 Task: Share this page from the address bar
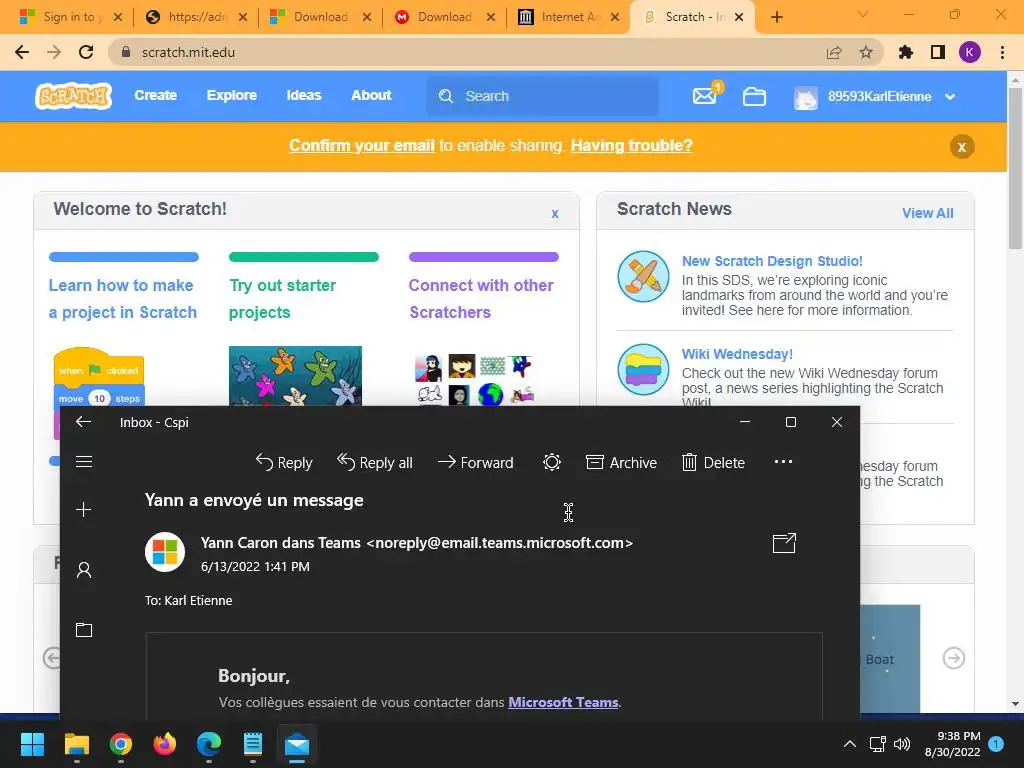click(x=834, y=52)
